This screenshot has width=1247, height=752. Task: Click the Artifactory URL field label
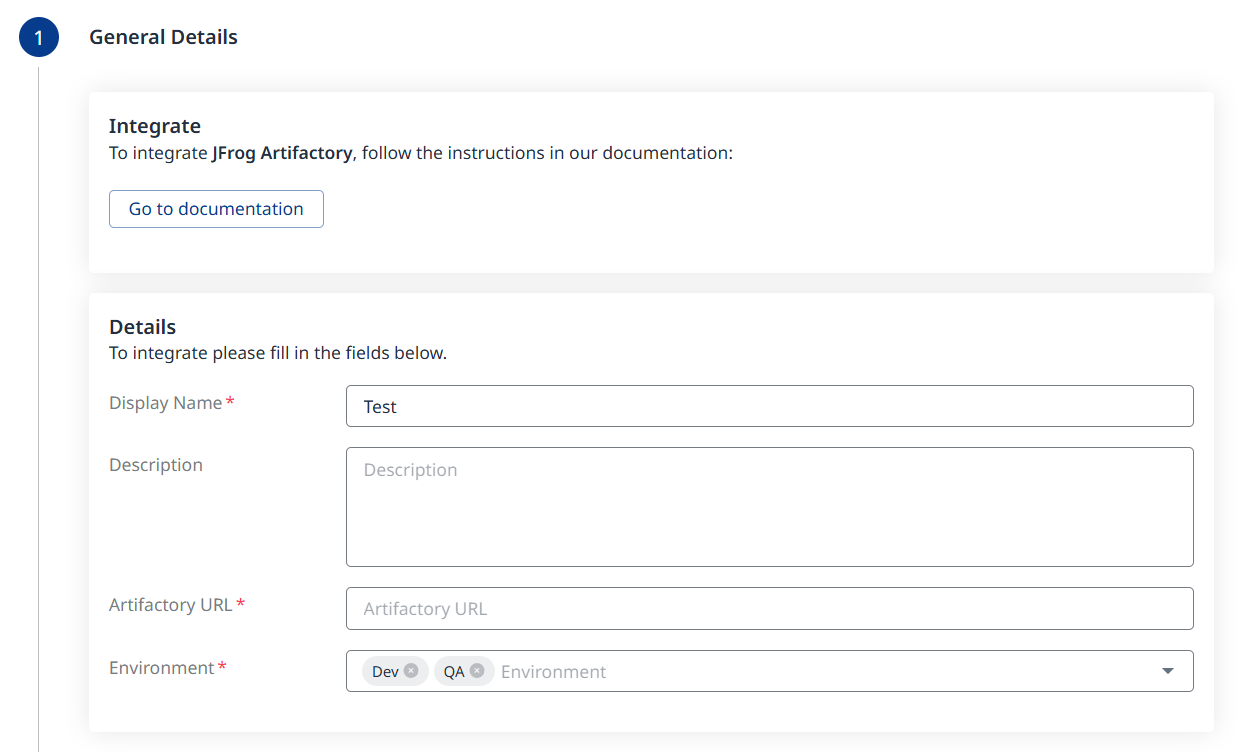pyautogui.click(x=171, y=605)
